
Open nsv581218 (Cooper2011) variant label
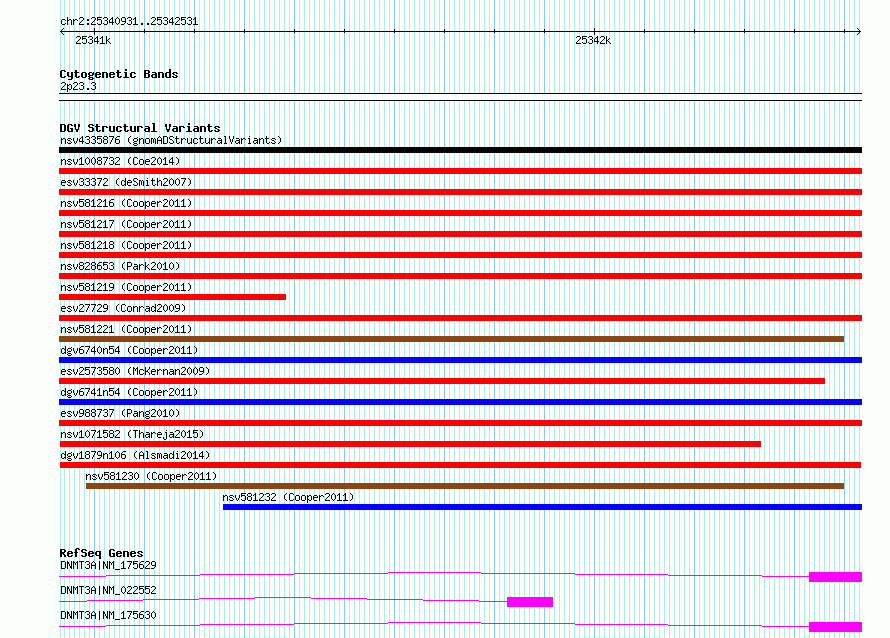pyautogui.click(x=126, y=245)
